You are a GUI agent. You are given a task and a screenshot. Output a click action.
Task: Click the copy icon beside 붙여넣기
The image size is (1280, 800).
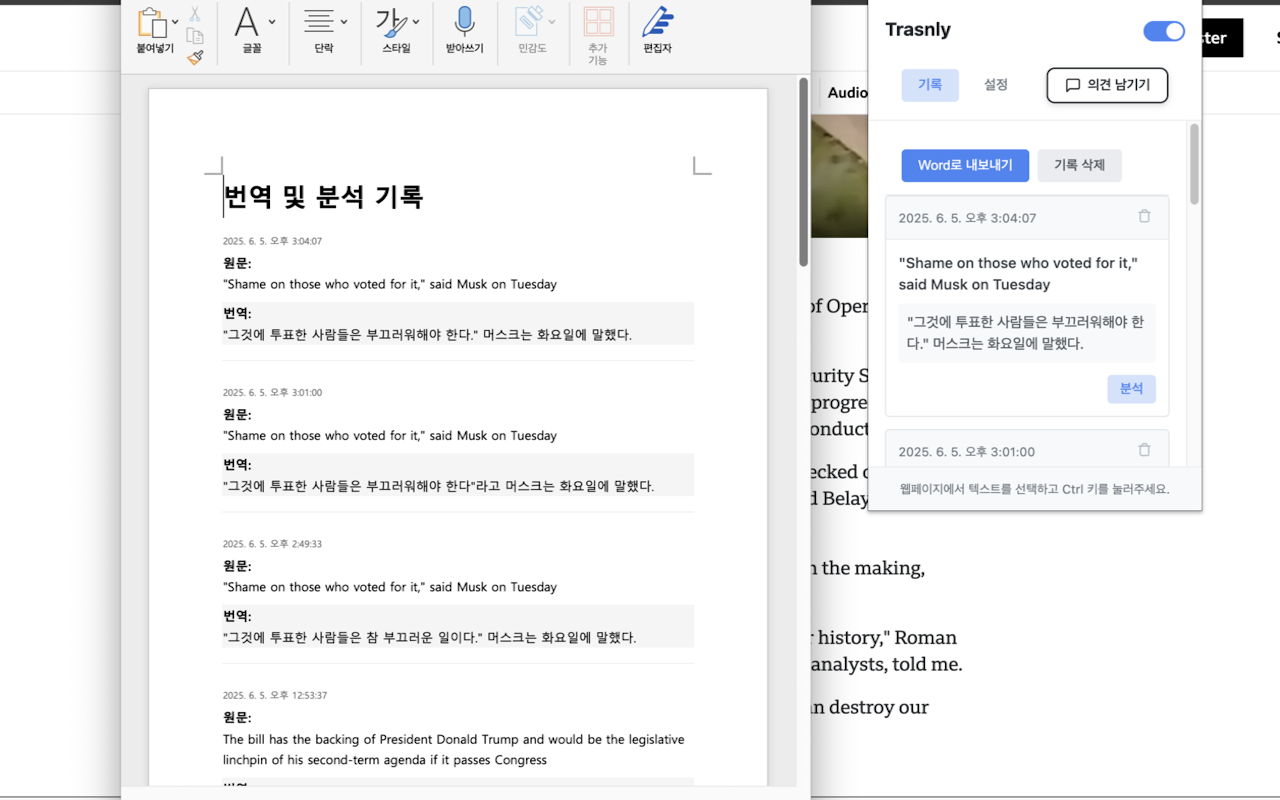coord(195,36)
